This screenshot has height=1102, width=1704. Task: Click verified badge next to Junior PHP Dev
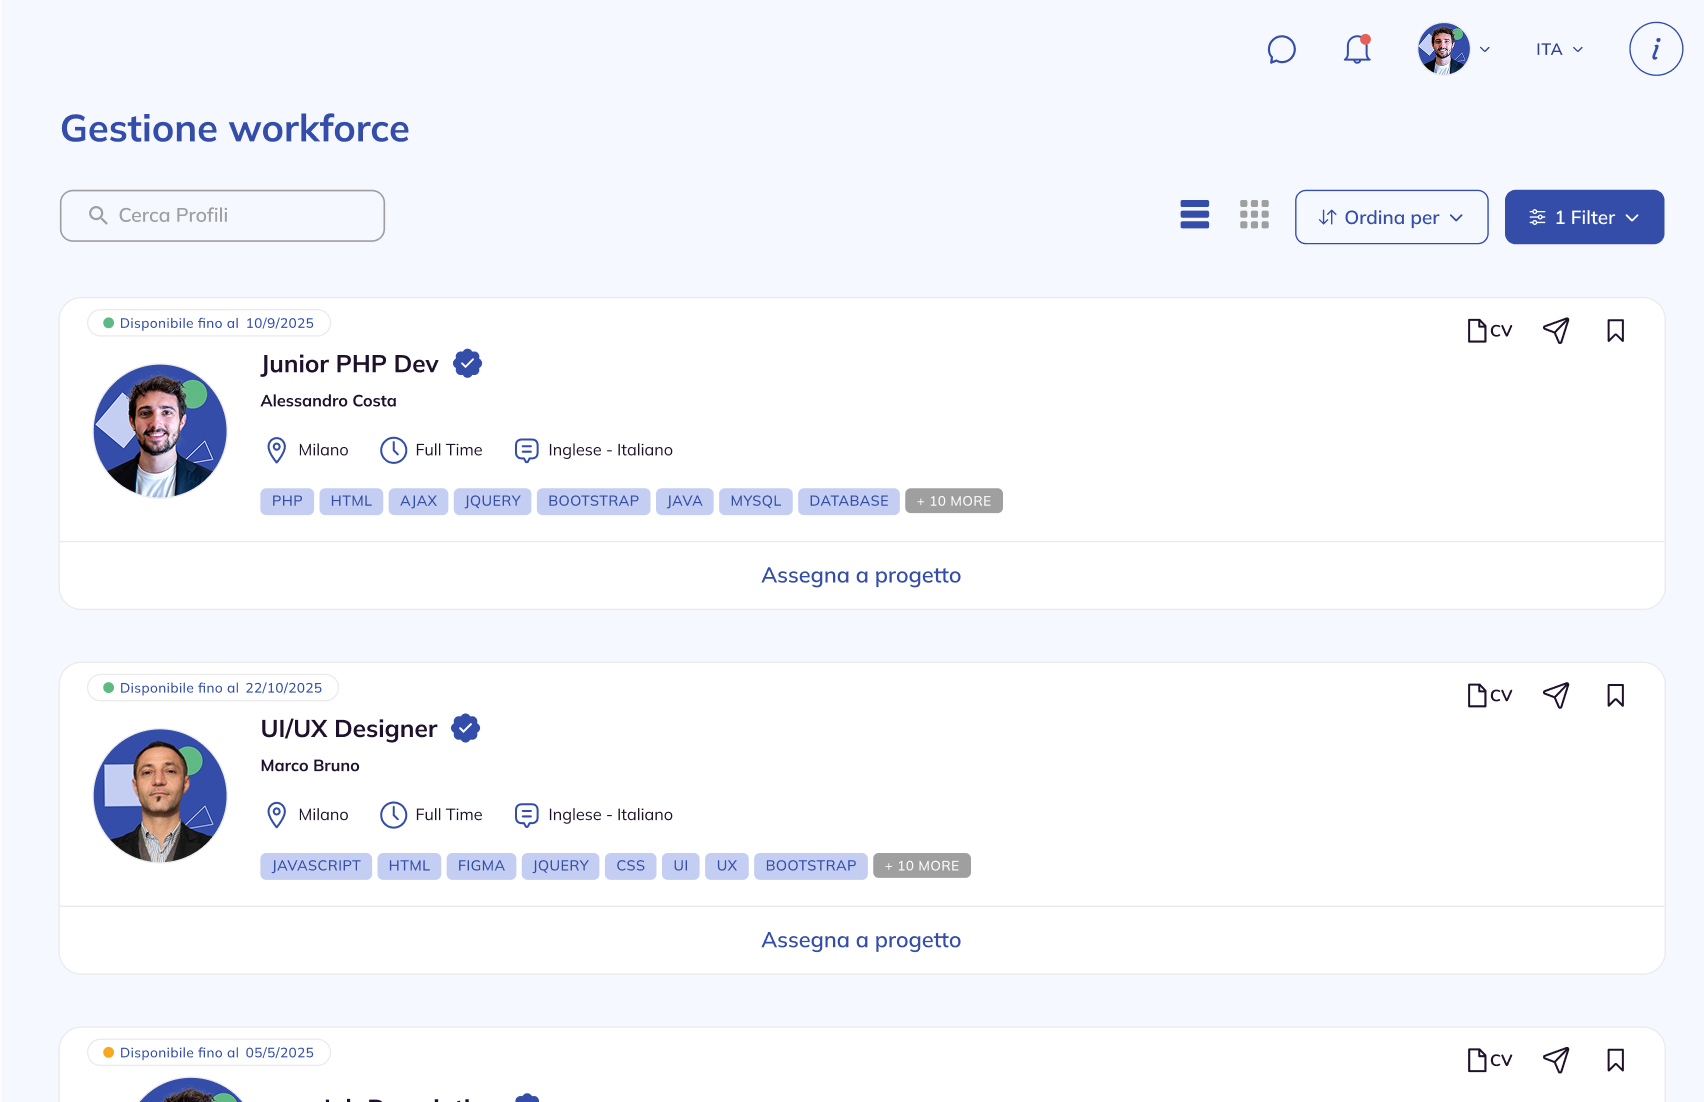(x=467, y=364)
